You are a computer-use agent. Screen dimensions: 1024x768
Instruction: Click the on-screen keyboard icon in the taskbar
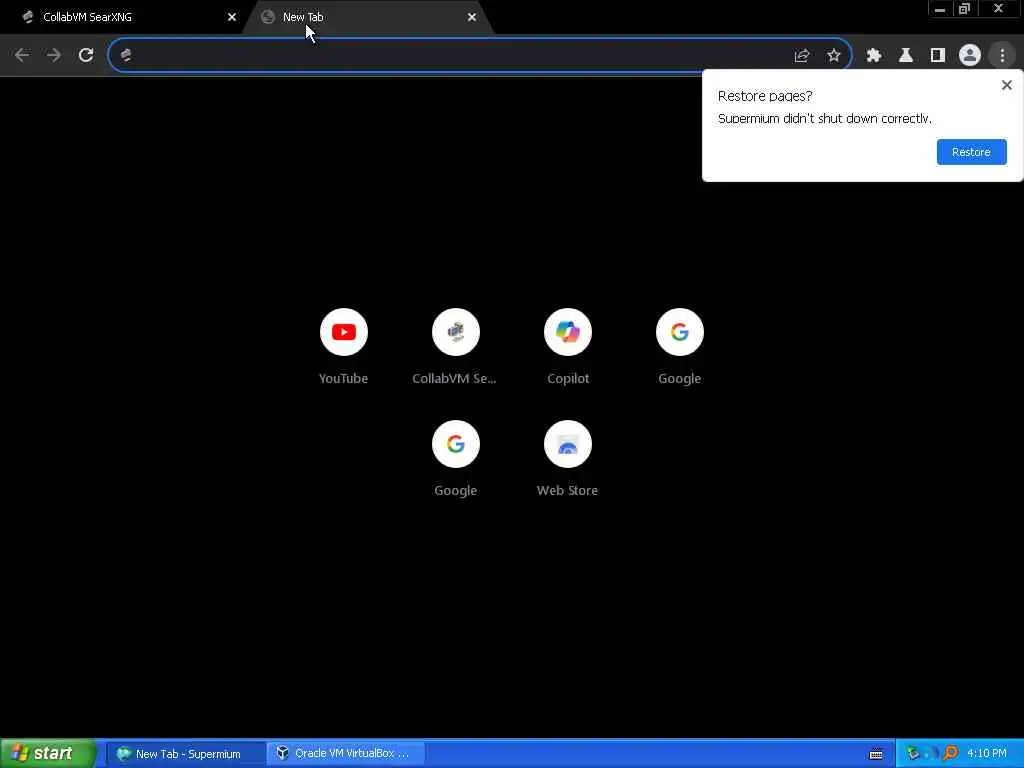[x=876, y=754]
